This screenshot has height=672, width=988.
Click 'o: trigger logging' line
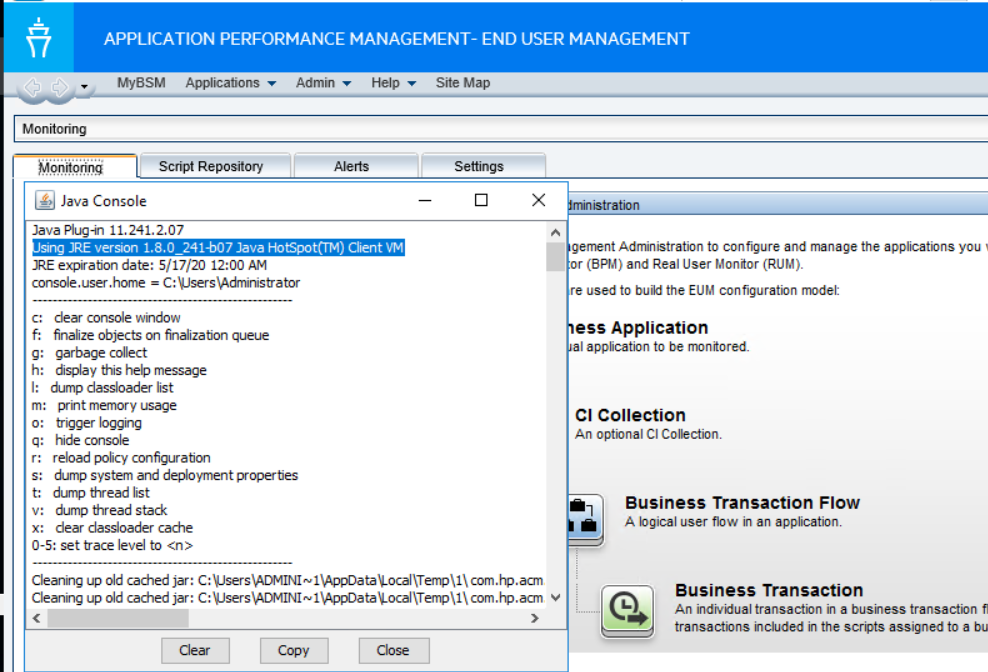coord(86,423)
